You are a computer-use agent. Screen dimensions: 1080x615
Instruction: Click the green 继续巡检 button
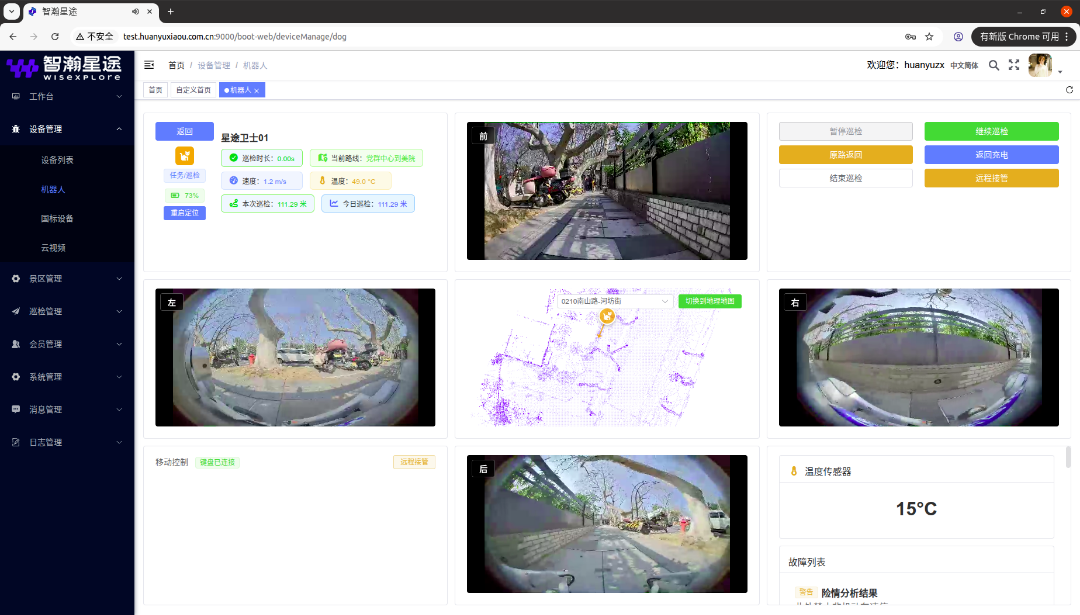point(991,131)
